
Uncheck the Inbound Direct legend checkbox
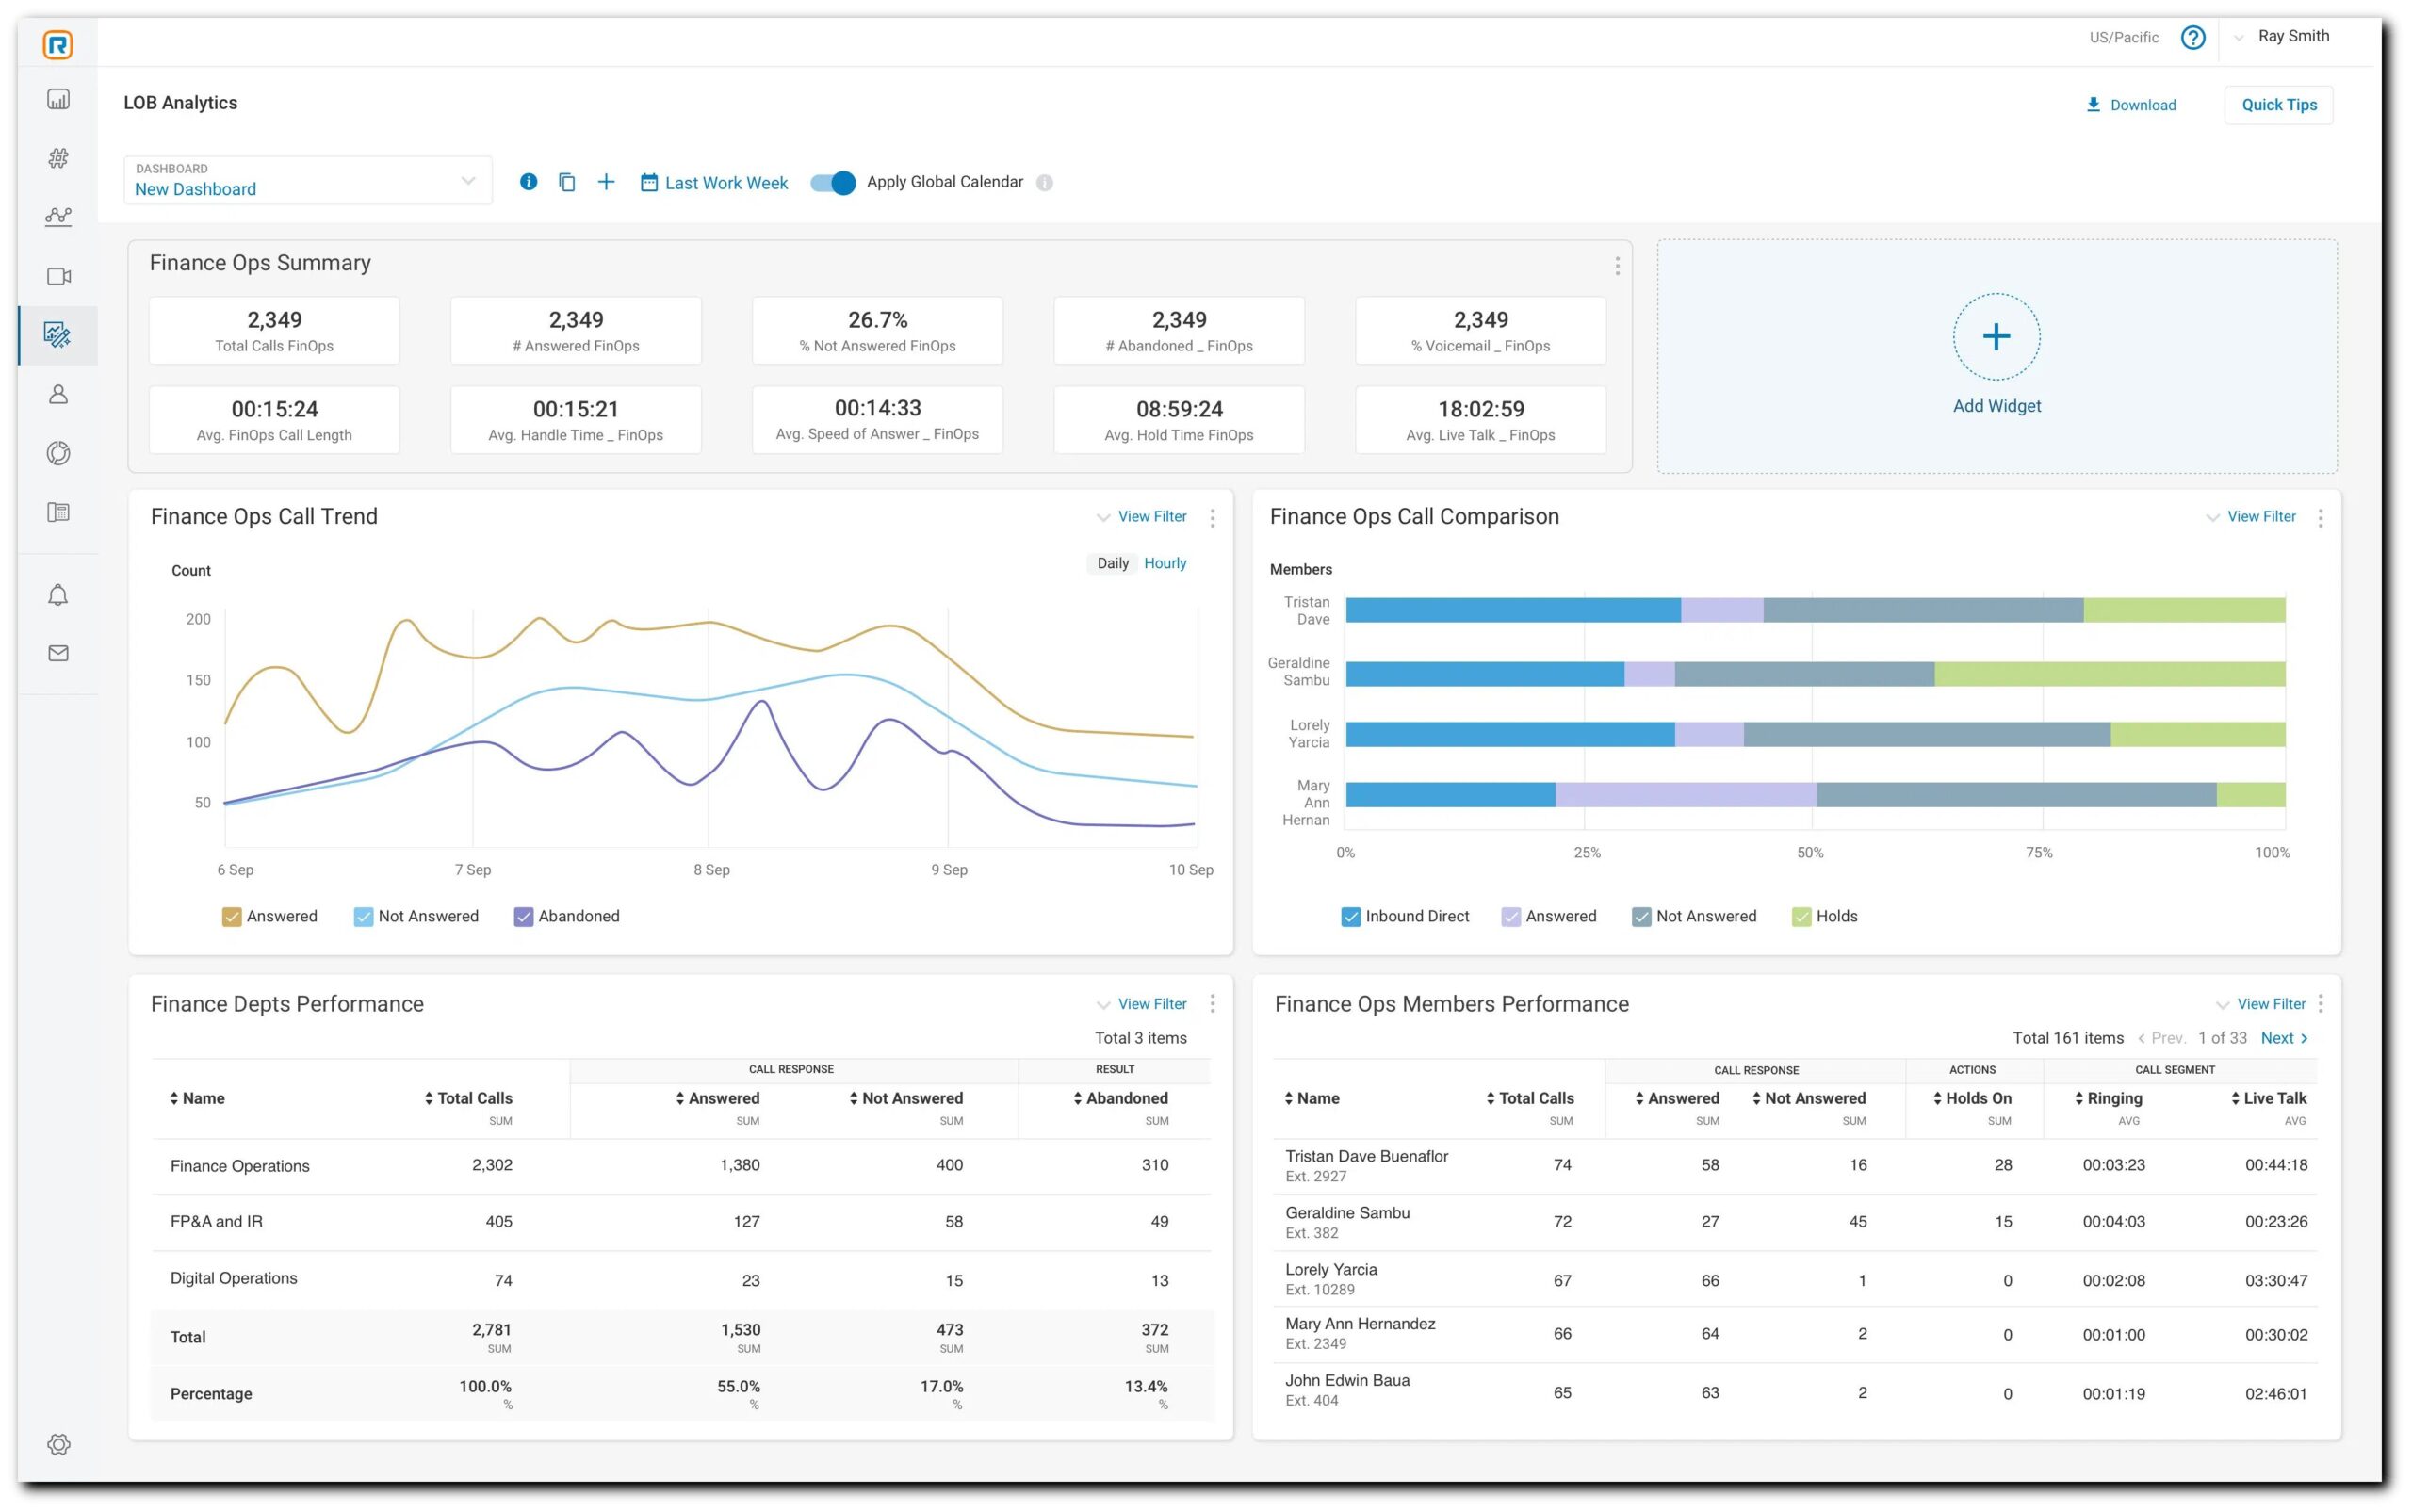tap(1350, 917)
